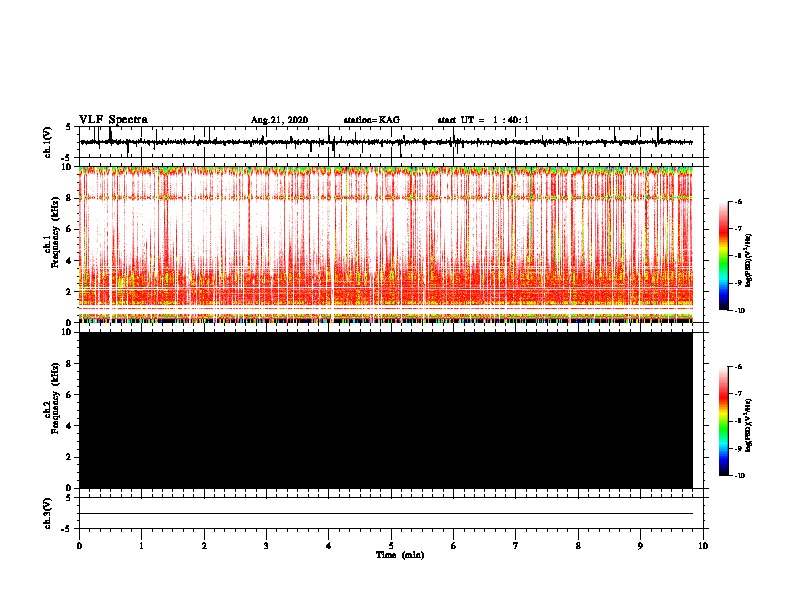The width and height of the screenshot is (792, 612).
Task: Click time axis tick label "6"
Action: coord(454,546)
